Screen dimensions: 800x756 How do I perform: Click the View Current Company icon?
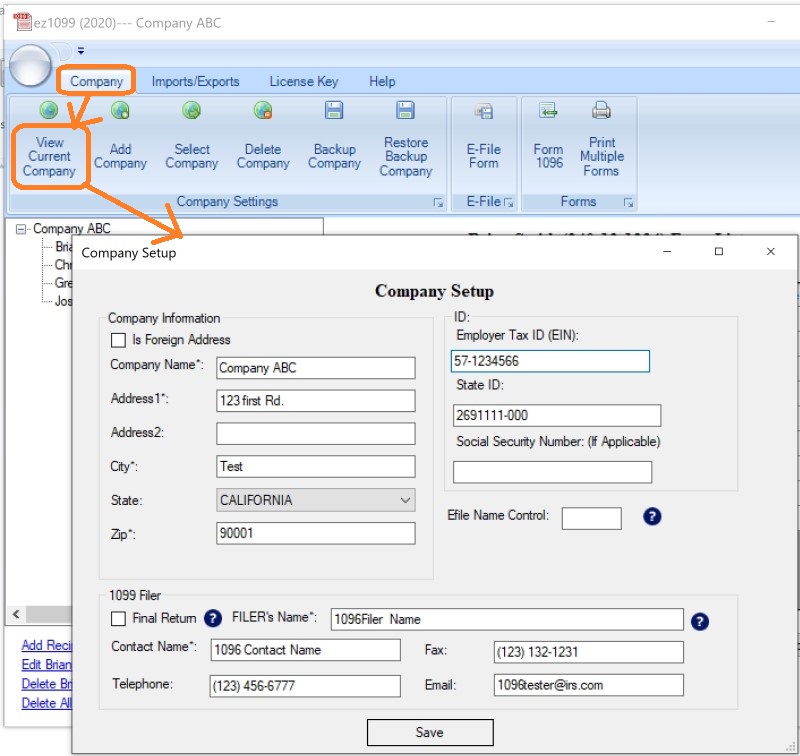click(48, 111)
